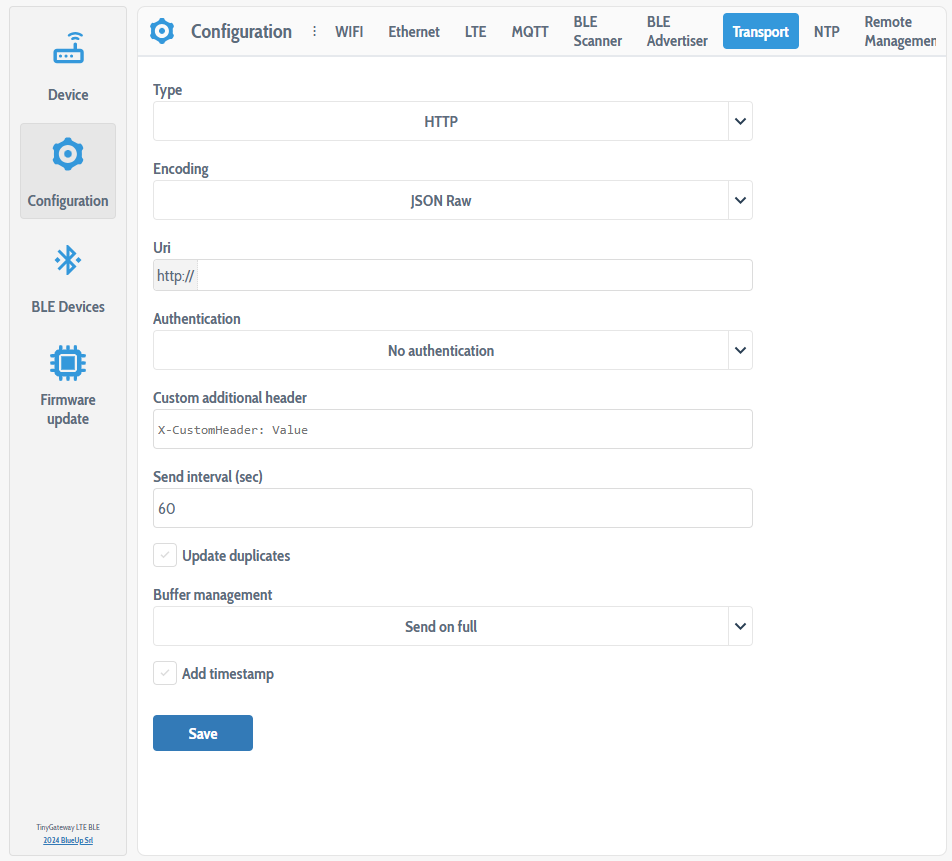Open Firmware update chip icon
Screen dimensions: 952x861
click(x=68, y=361)
